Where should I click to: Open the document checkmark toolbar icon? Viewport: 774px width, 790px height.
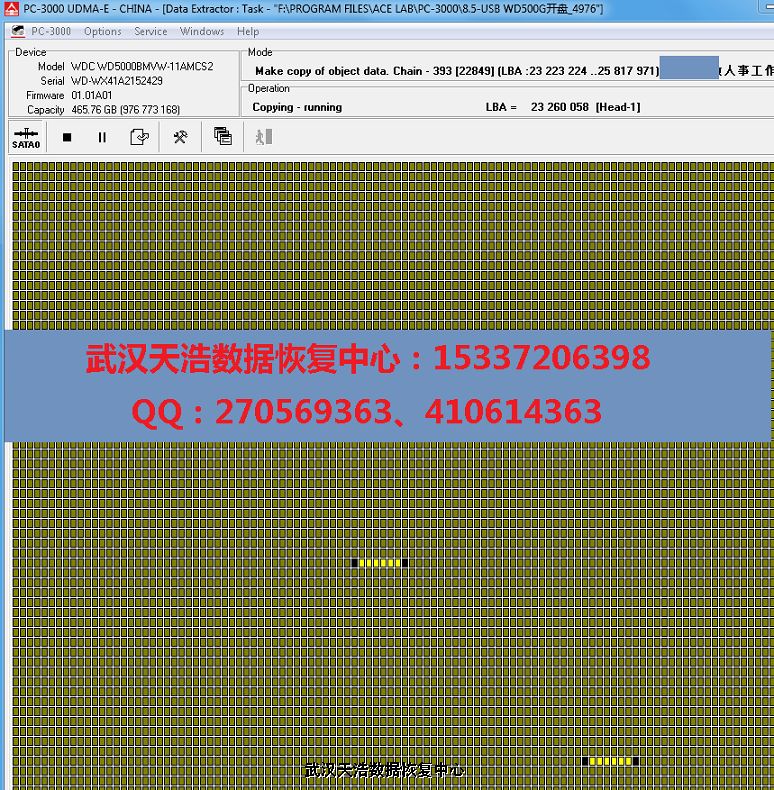click(140, 137)
